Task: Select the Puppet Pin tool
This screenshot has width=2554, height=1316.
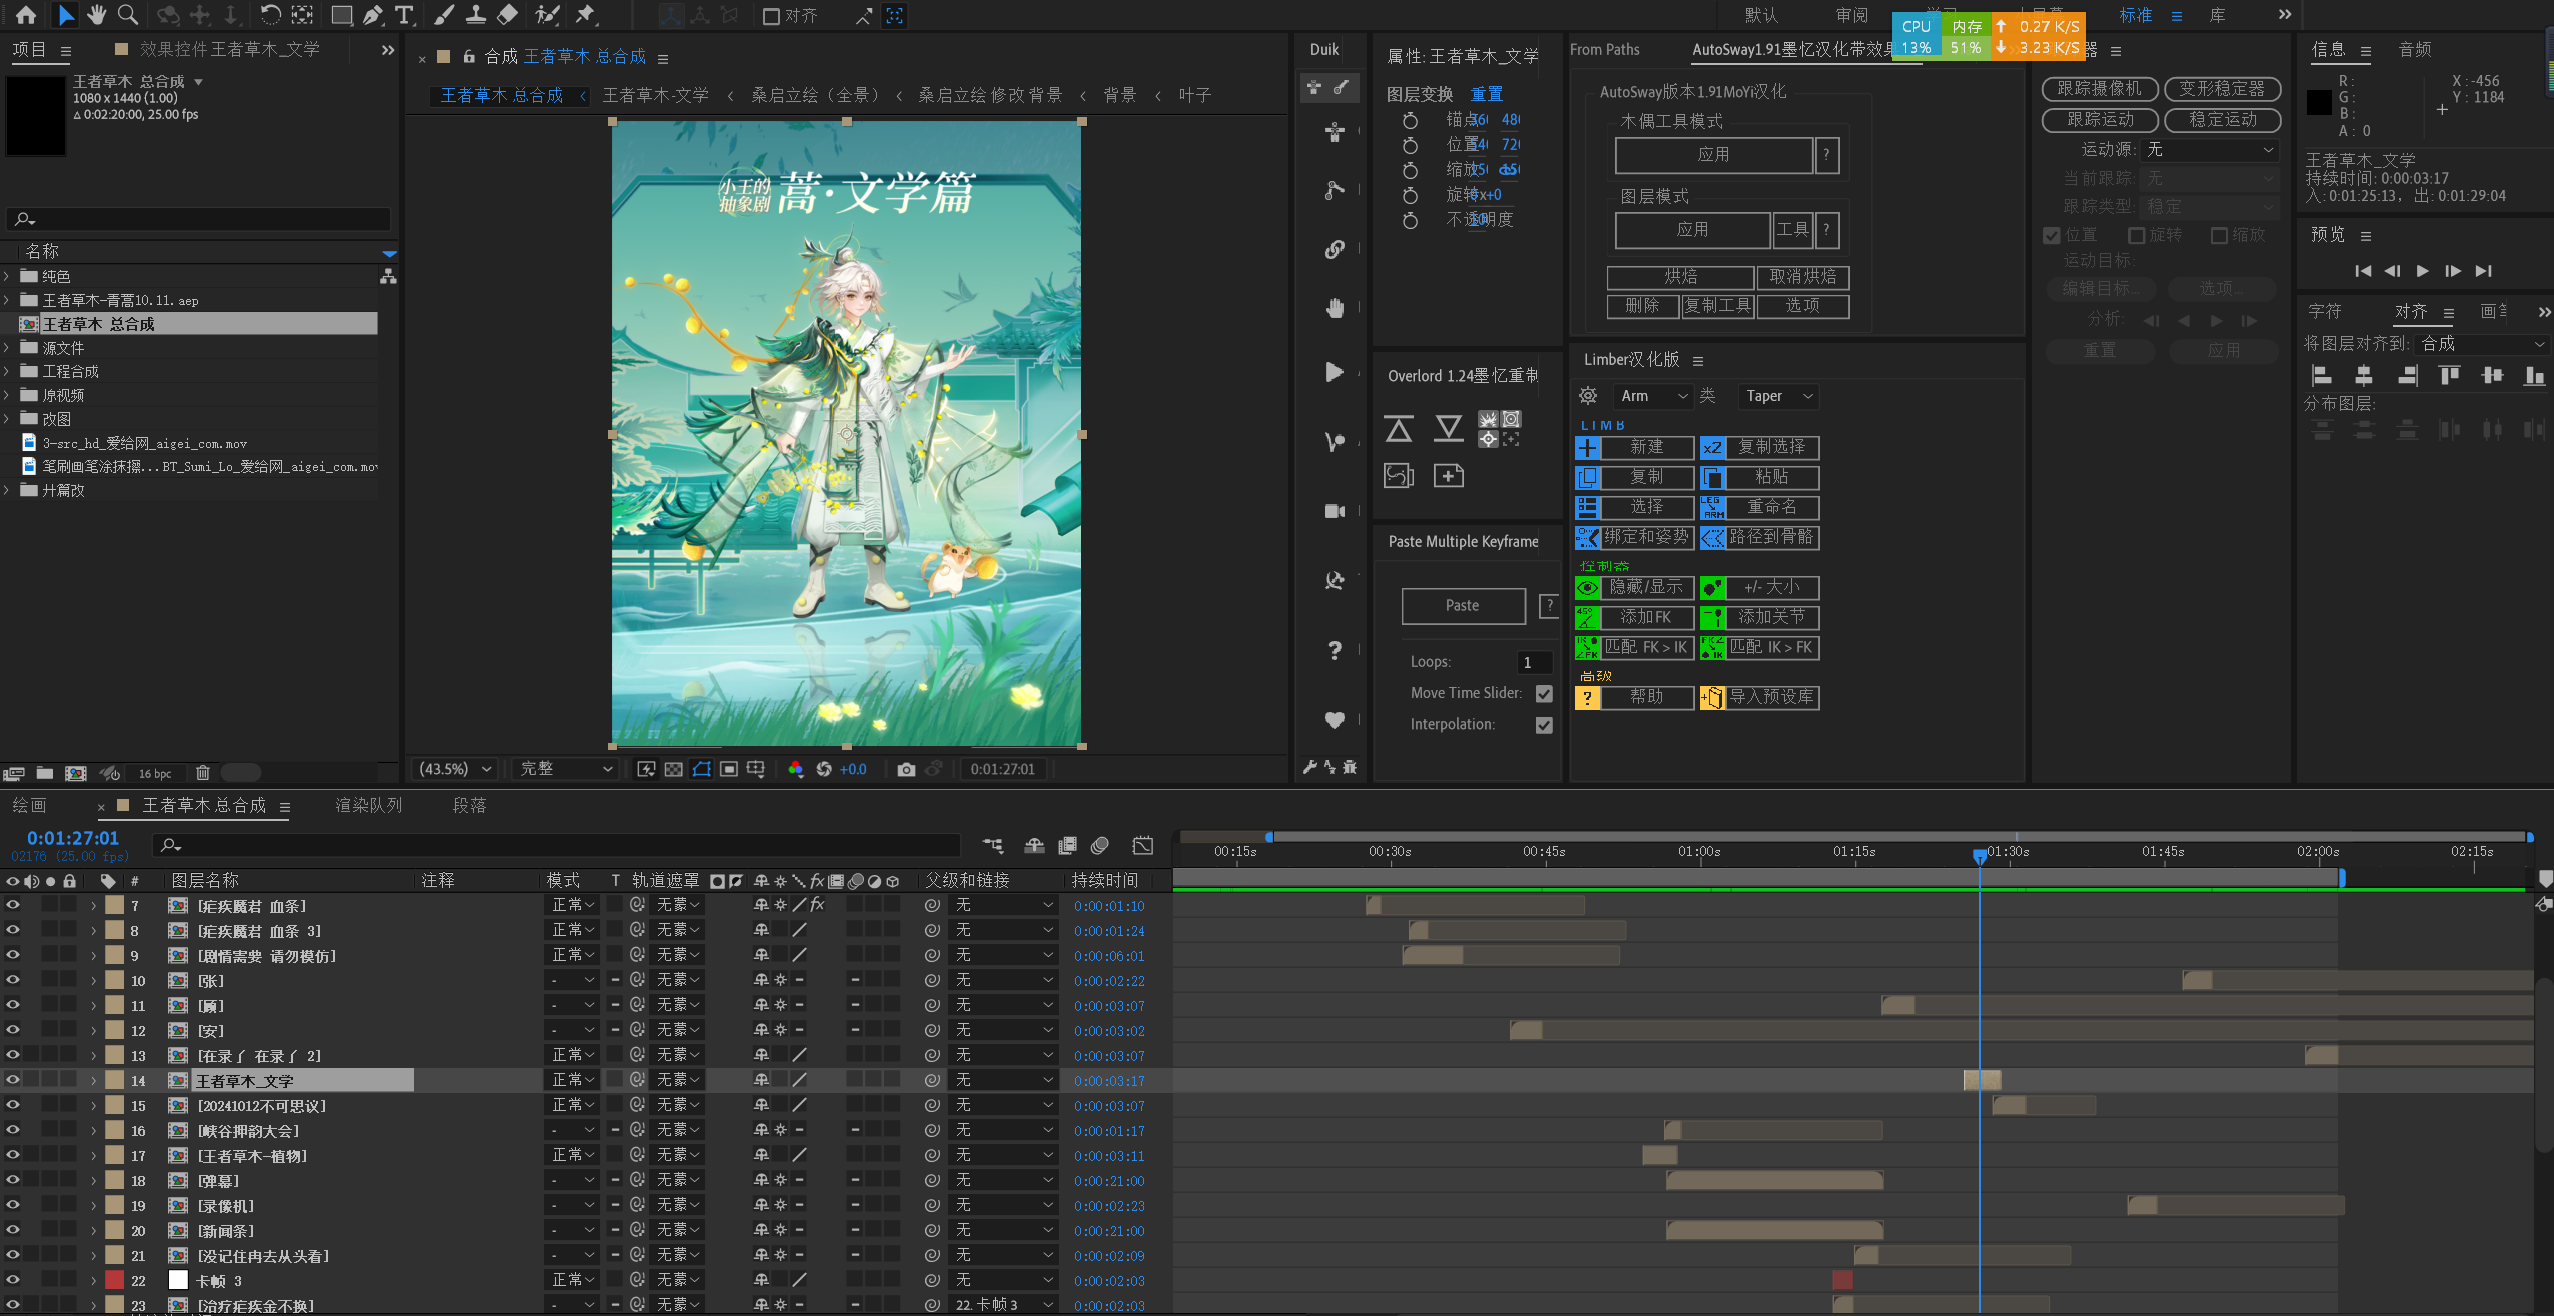Action: (x=586, y=15)
